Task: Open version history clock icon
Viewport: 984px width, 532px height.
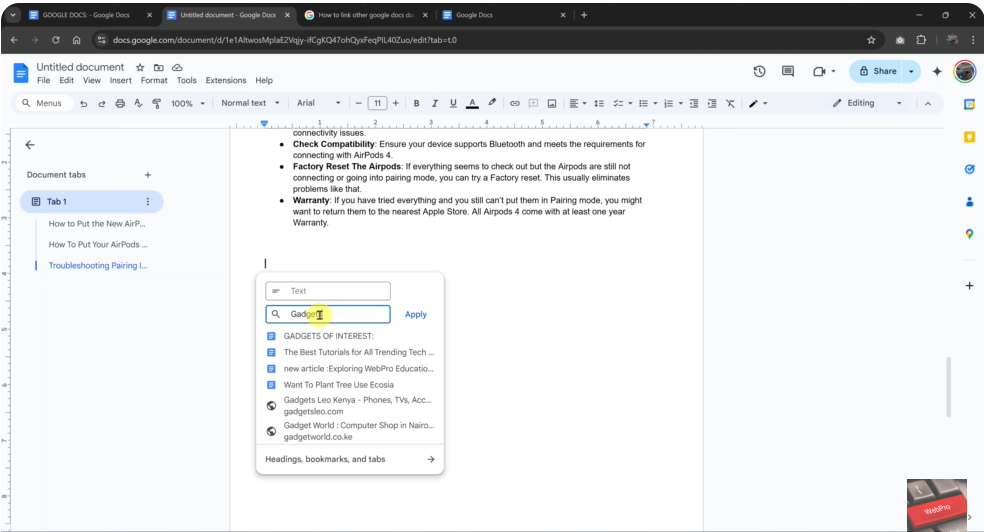Action: [759, 72]
